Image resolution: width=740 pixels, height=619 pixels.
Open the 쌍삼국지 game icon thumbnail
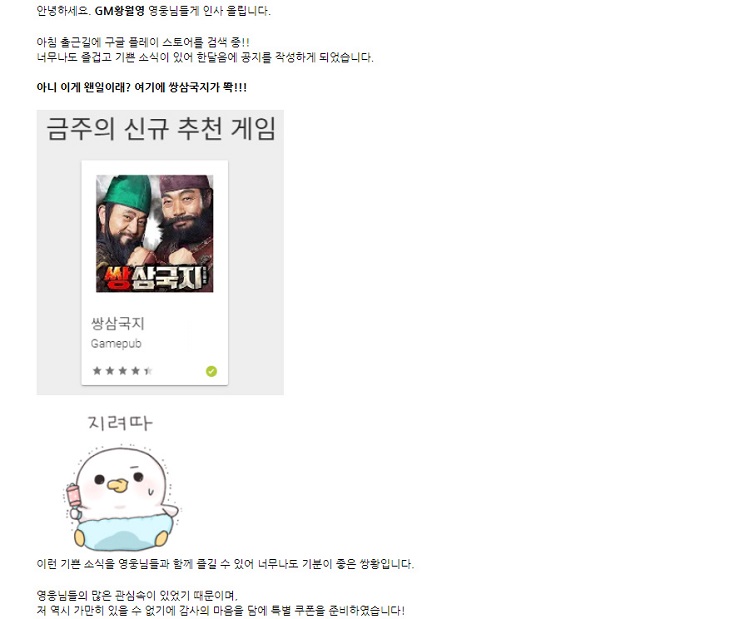coord(155,234)
